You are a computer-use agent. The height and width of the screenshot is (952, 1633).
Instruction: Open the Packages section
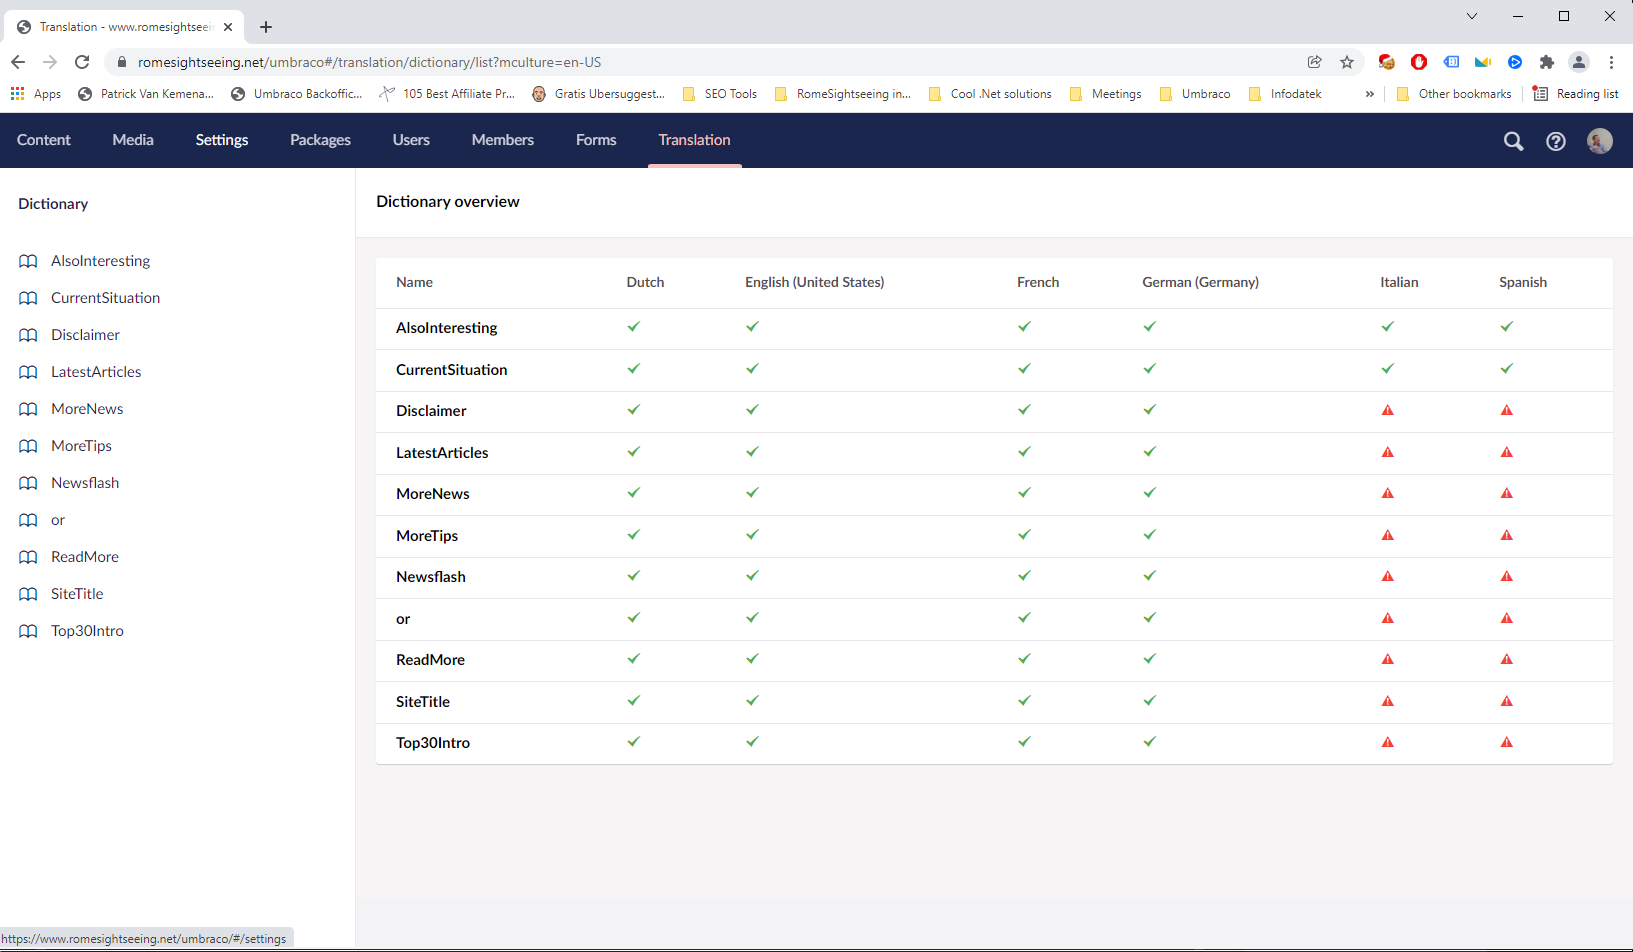coord(320,140)
